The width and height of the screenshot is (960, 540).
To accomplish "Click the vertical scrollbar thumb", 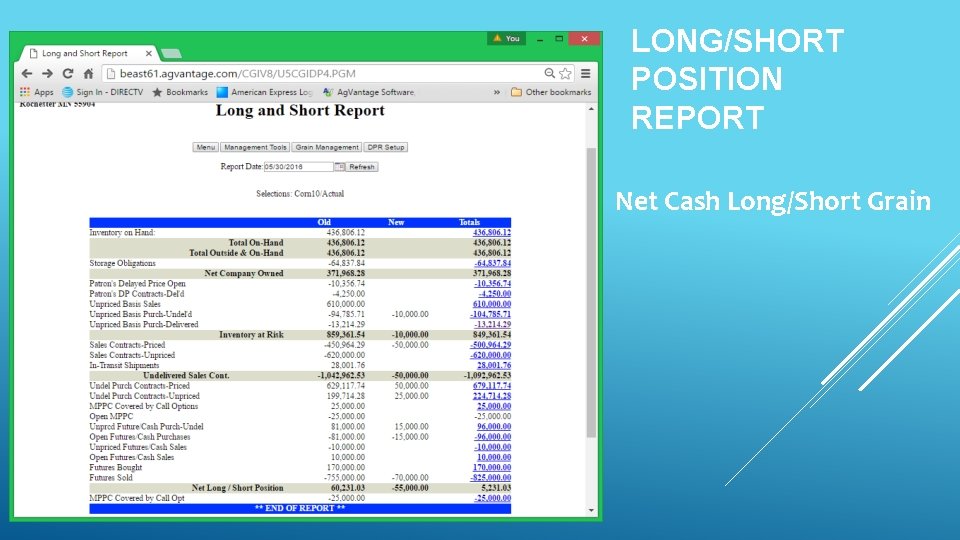I will pyautogui.click(x=591, y=293).
